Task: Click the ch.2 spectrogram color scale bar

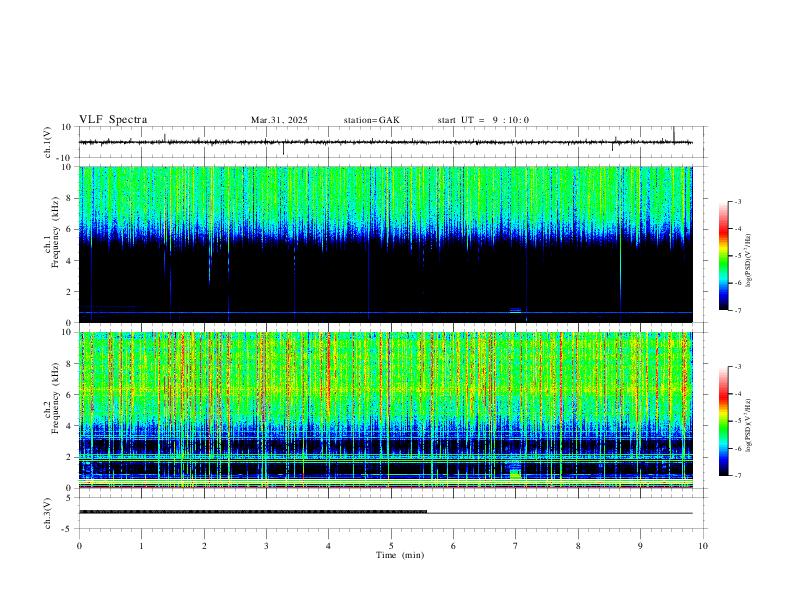Action: (723, 421)
